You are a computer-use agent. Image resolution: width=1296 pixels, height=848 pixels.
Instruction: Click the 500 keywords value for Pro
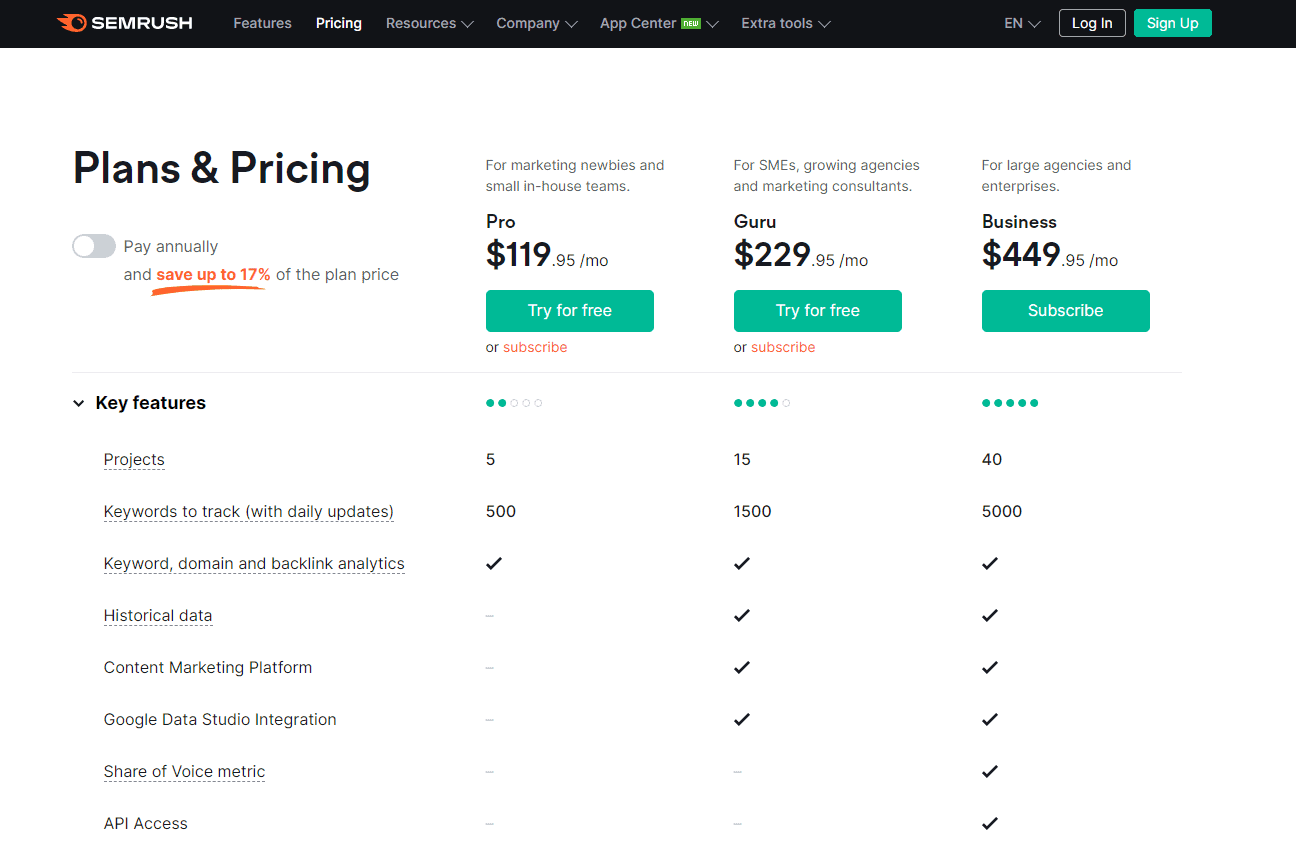coord(501,511)
